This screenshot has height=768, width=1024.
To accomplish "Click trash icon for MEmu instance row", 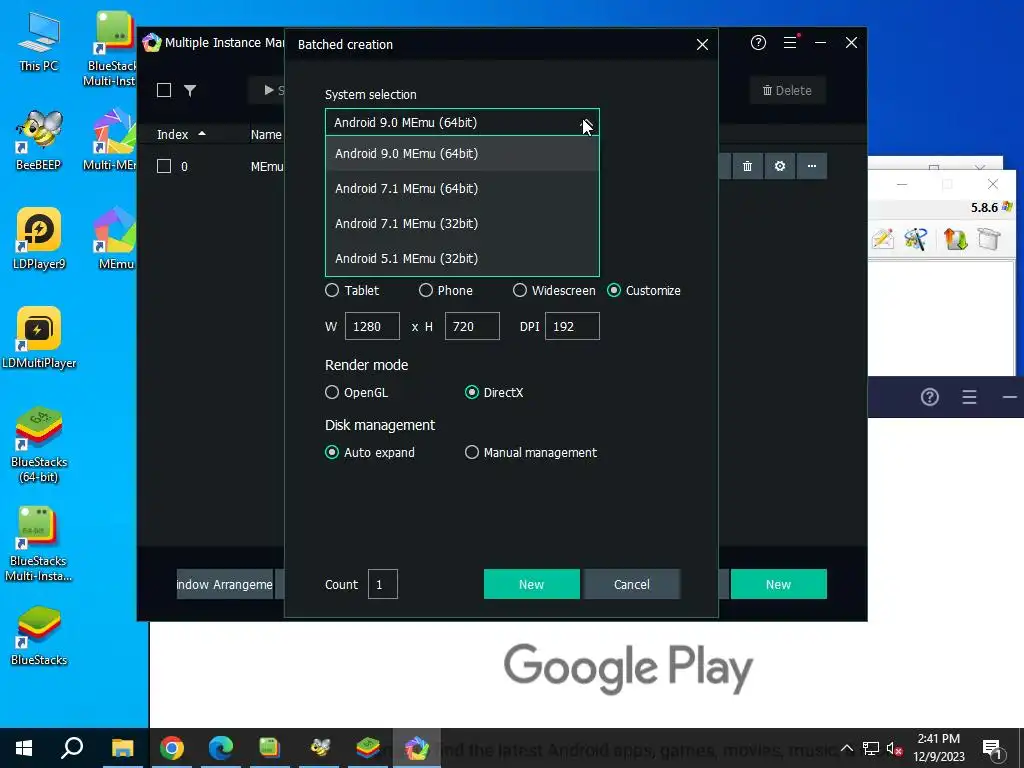I will (747, 166).
